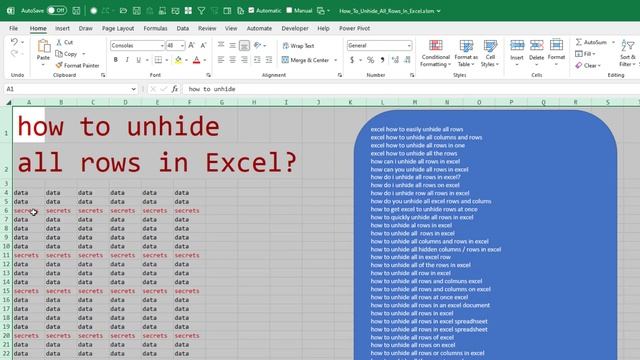Switch to the Insert tab
This screenshot has height=360, width=640.
coord(62,28)
